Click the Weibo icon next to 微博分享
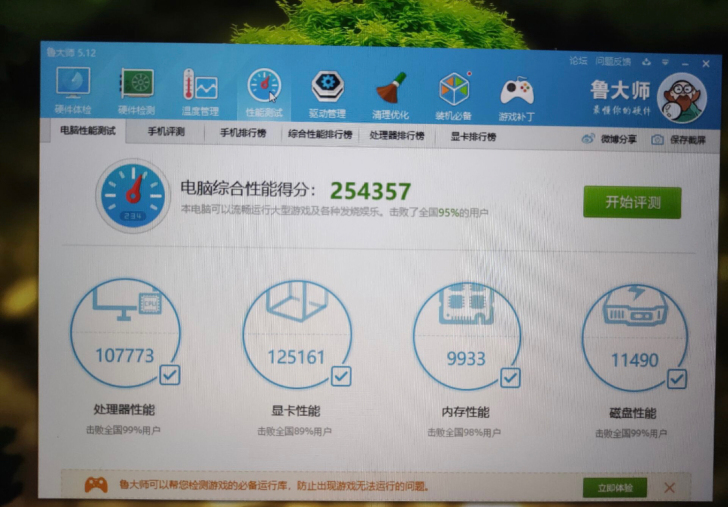Viewport: 728px width, 507px height. (588, 139)
